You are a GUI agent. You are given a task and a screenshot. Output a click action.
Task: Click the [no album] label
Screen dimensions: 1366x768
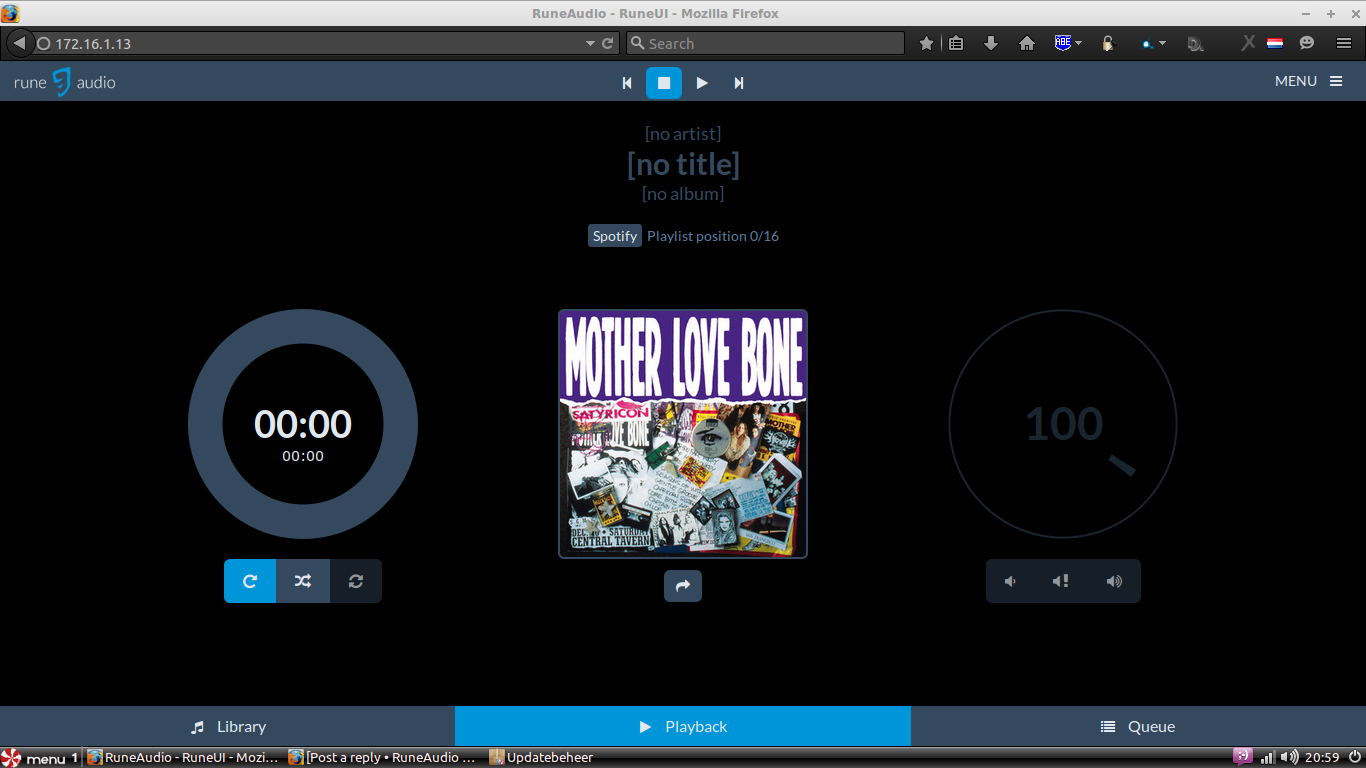point(683,194)
